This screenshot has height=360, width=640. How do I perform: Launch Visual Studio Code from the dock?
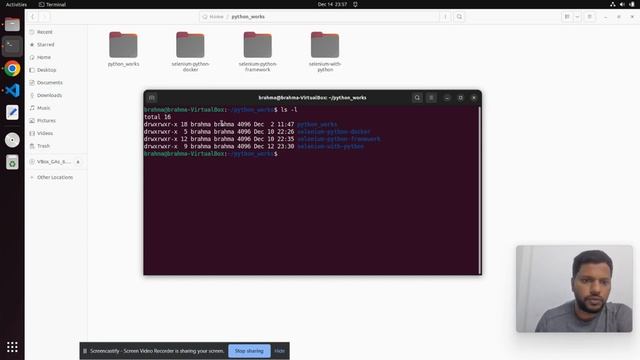coord(12,90)
